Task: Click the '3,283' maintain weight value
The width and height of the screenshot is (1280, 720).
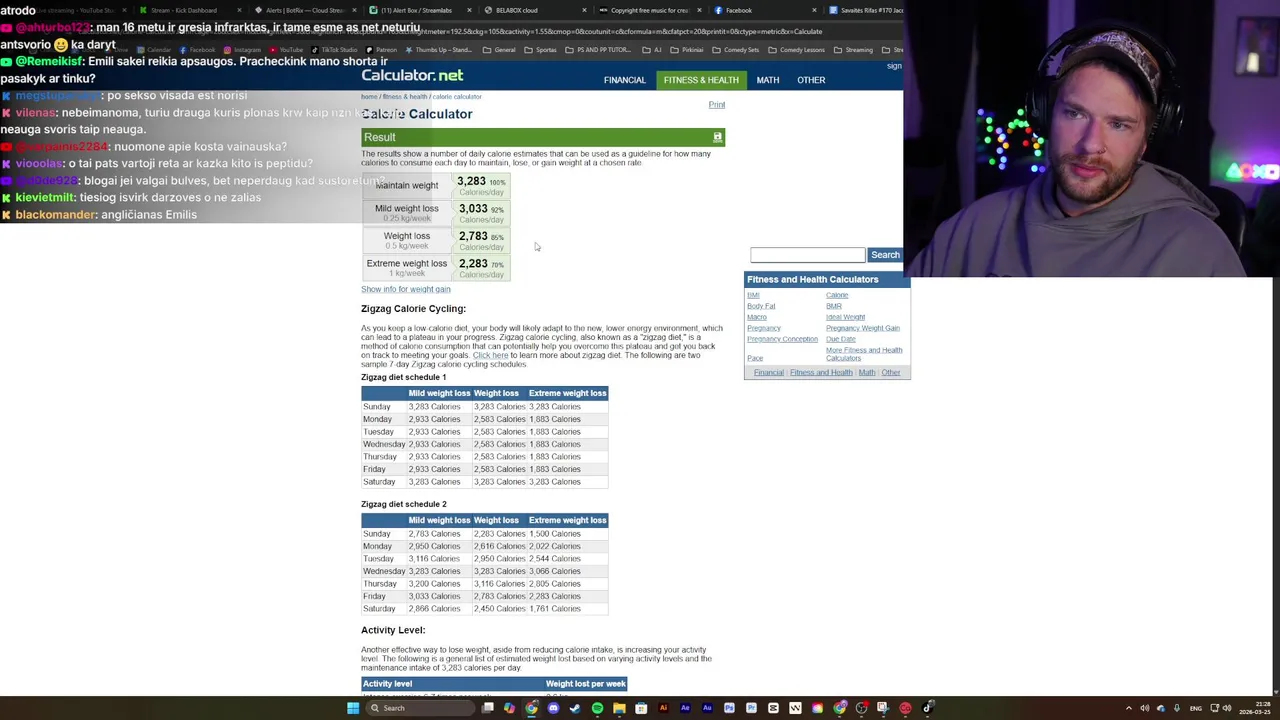Action: [x=471, y=181]
